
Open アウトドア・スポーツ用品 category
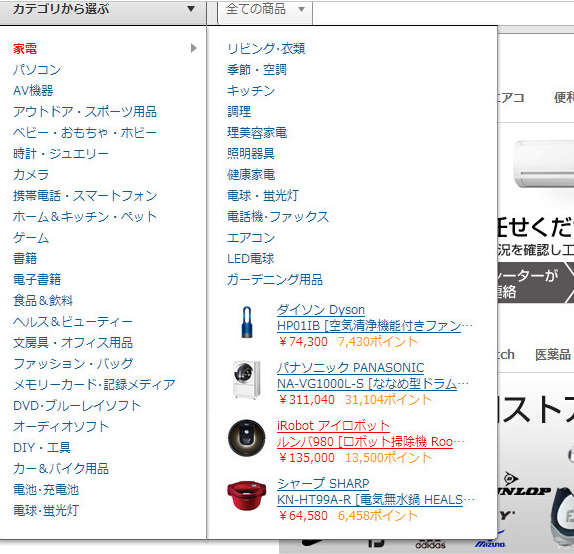tap(85, 111)
